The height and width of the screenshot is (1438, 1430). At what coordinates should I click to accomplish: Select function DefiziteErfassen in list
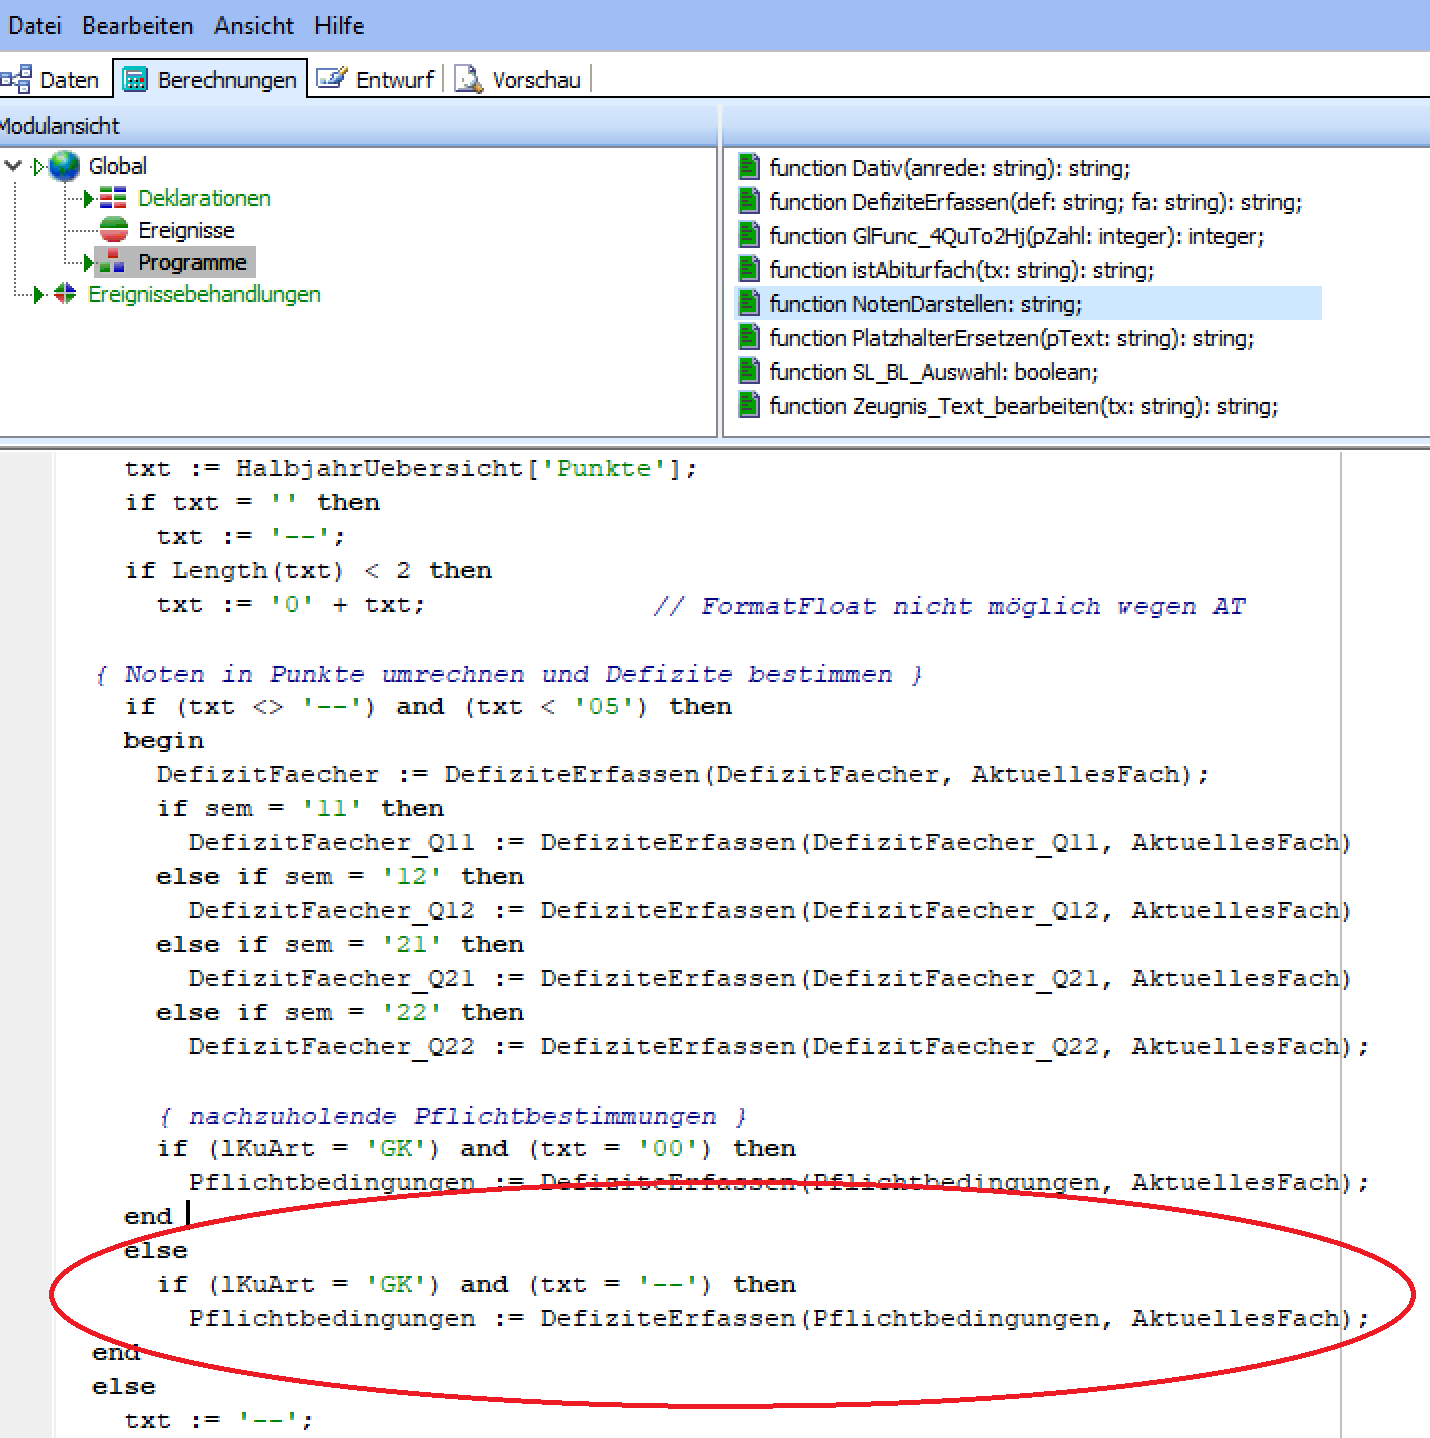[x=1035, y=202]
